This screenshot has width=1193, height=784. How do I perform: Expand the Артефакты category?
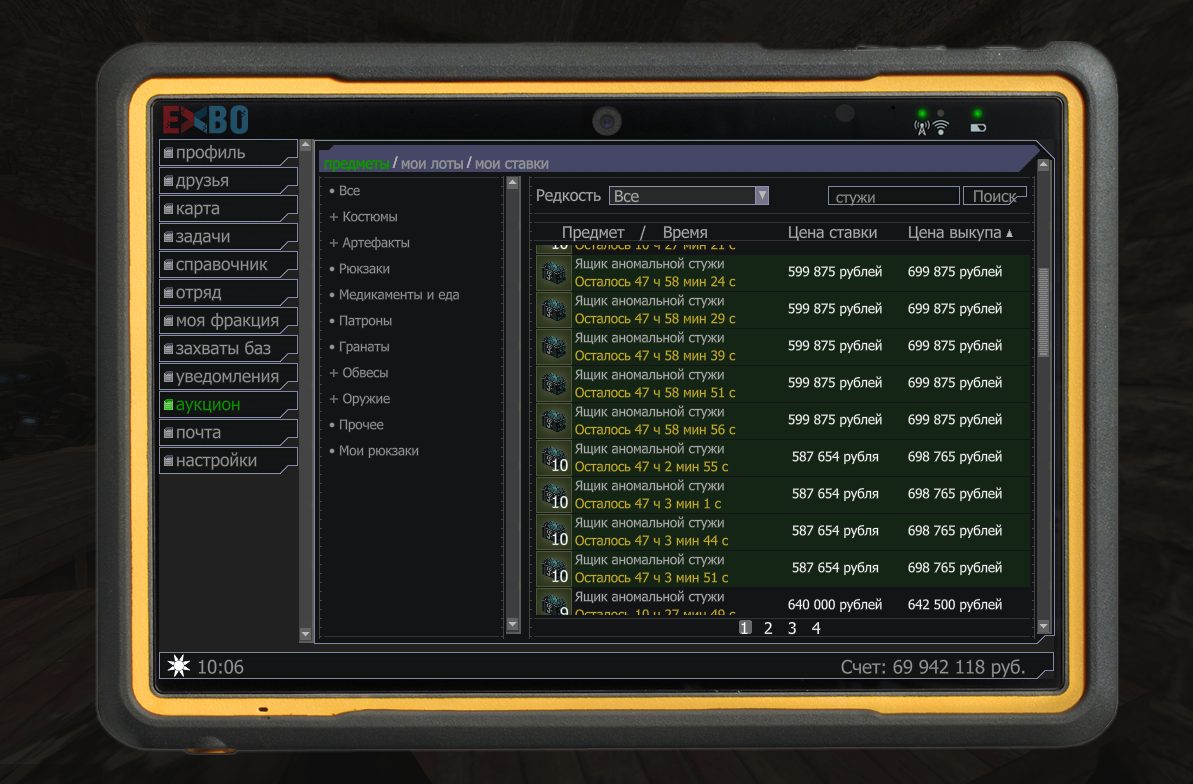334,243
